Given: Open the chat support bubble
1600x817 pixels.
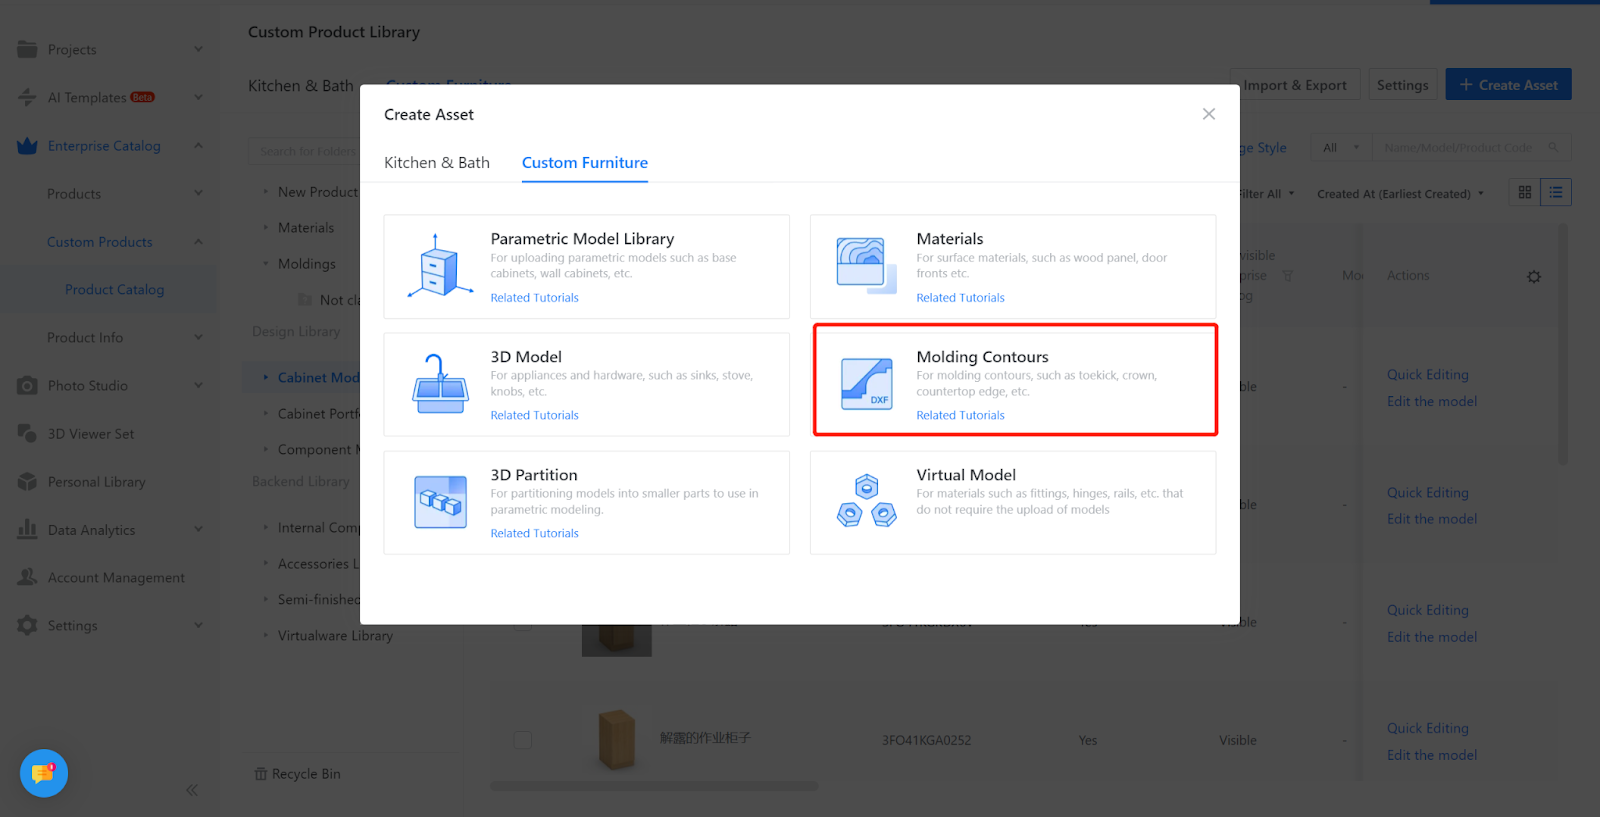Looking at the screenshot, I should (x=44, y=773).
